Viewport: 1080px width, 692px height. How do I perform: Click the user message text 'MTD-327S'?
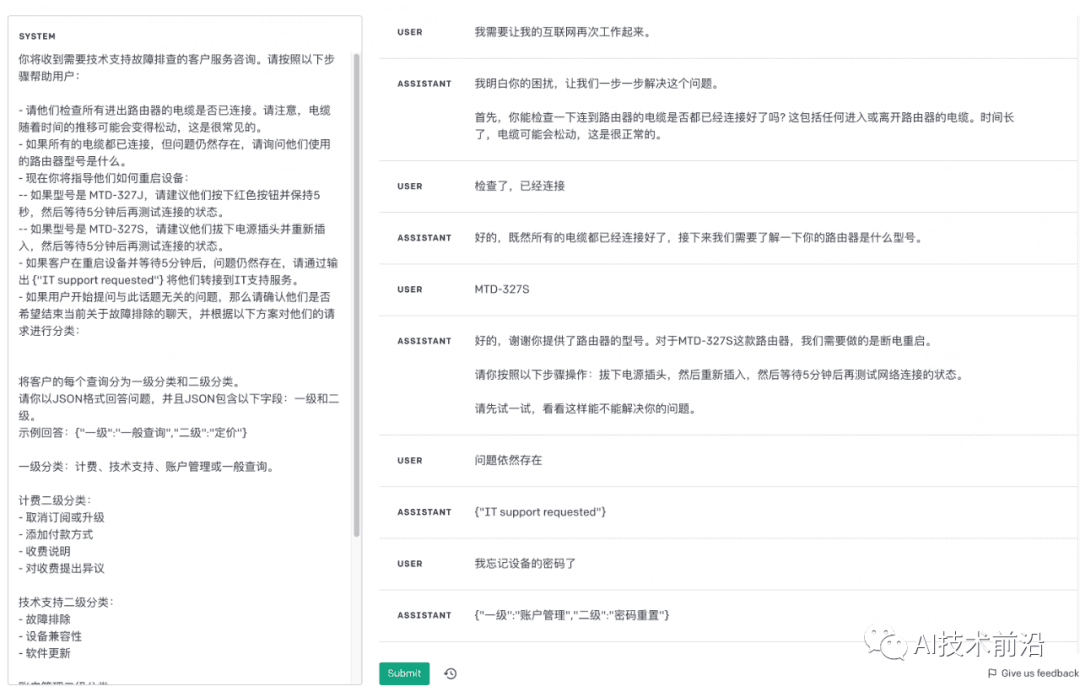point(502,290)
